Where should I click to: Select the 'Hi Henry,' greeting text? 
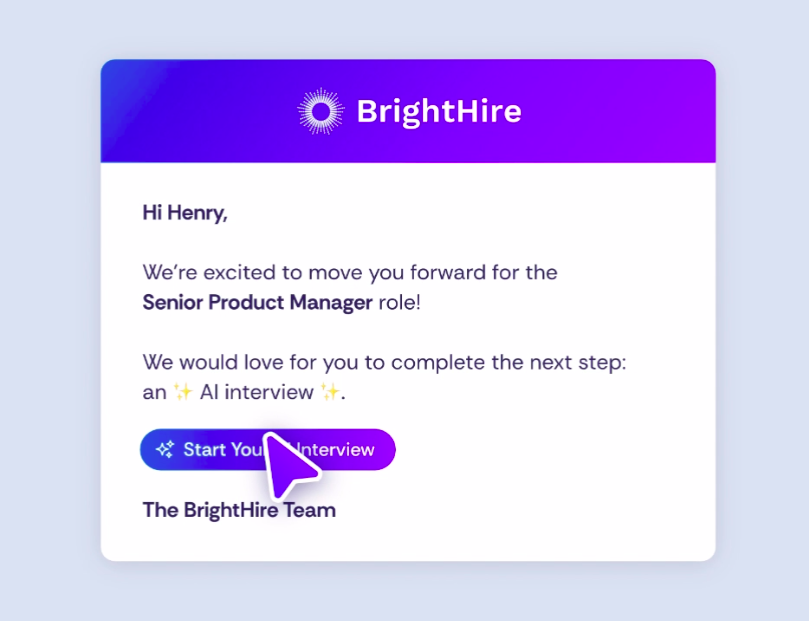185,213
